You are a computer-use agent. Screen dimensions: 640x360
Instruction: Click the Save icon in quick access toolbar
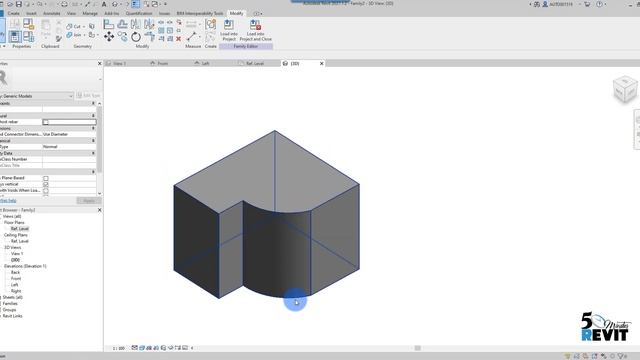19,4
